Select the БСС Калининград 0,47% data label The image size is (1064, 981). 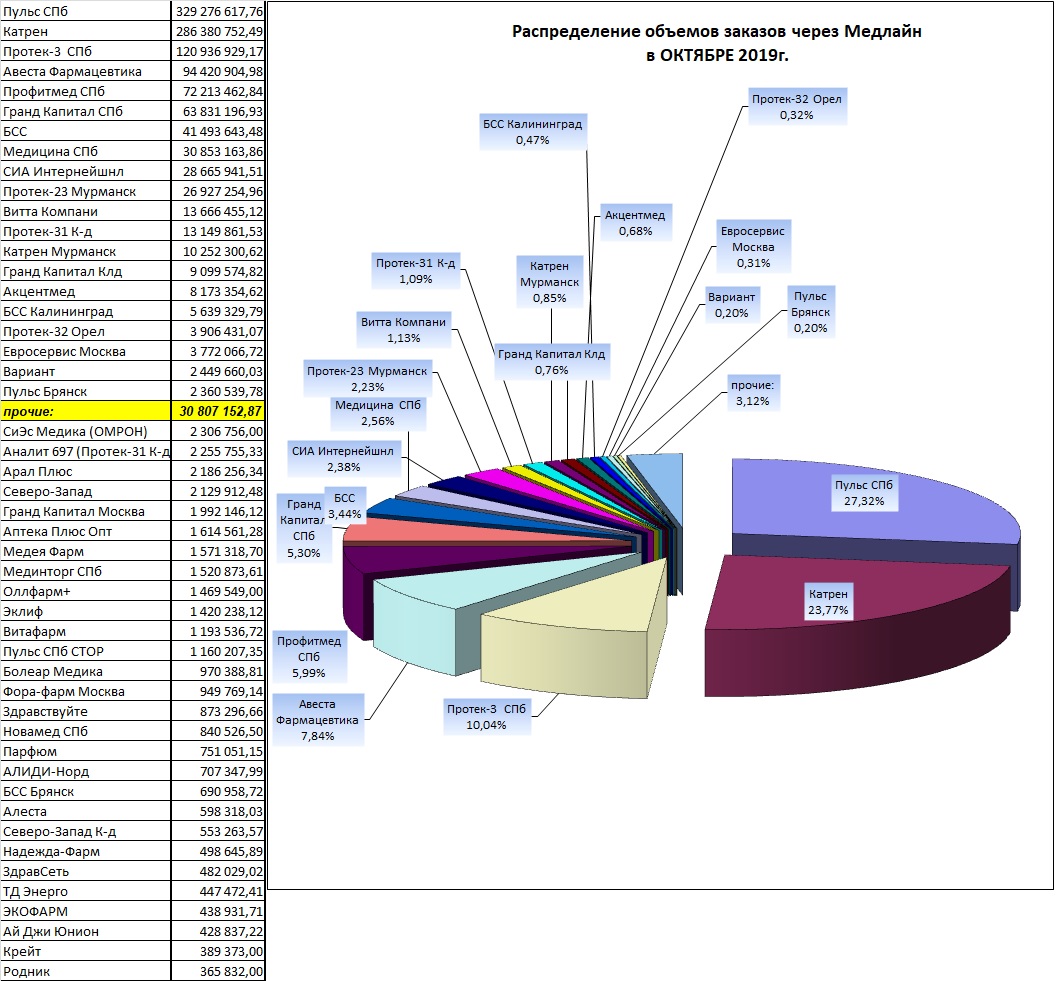(533, 132)
